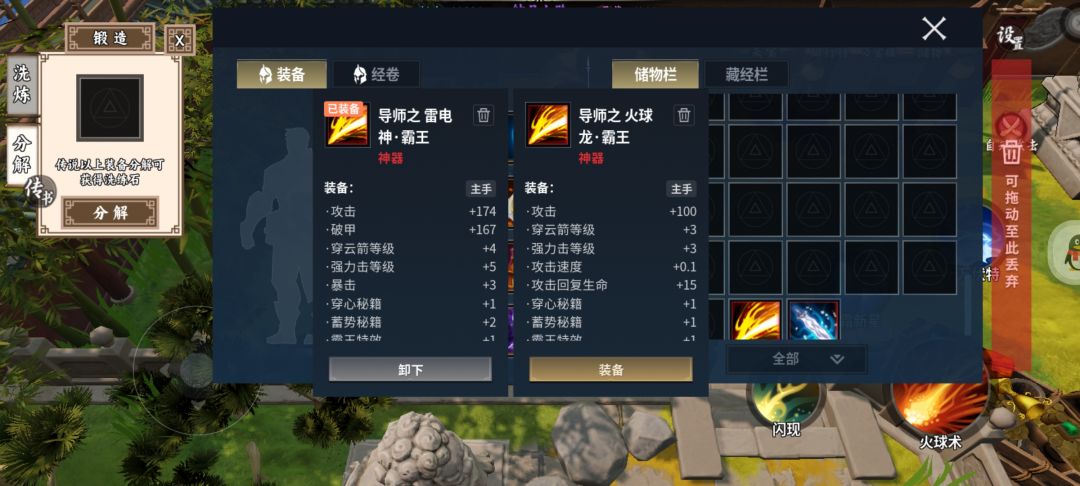Open the 经卷 scrolls tab
Screen dimensions: 1080x486
(x=376, y=74)
